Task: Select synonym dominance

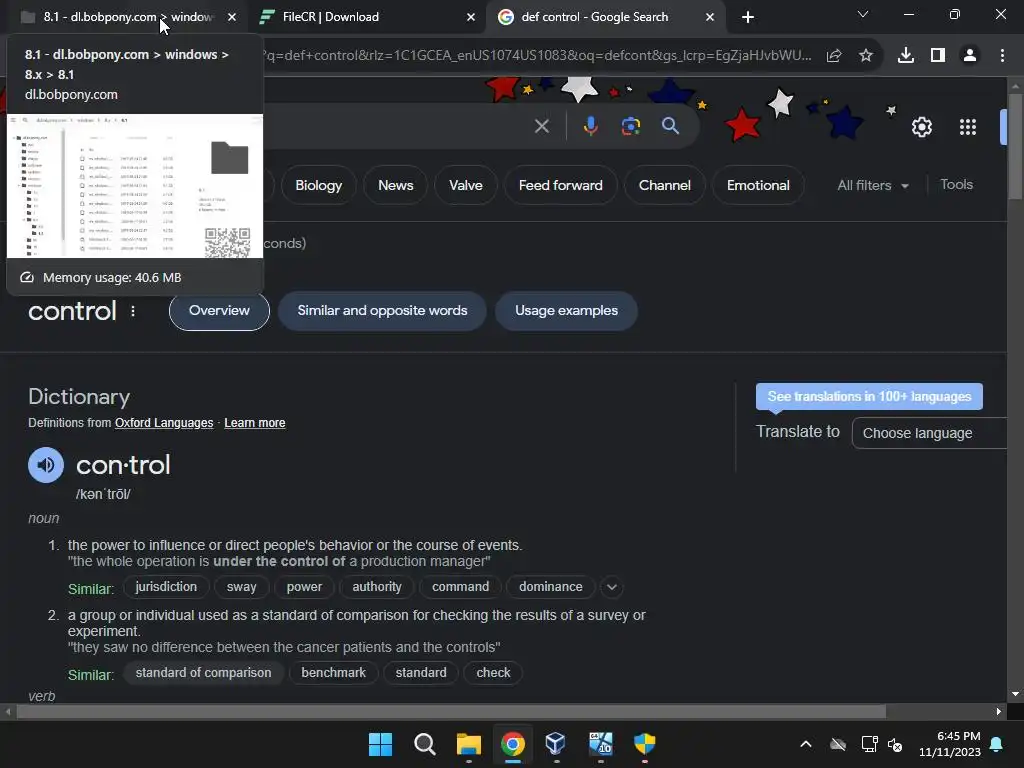Action: coord(551,587)
